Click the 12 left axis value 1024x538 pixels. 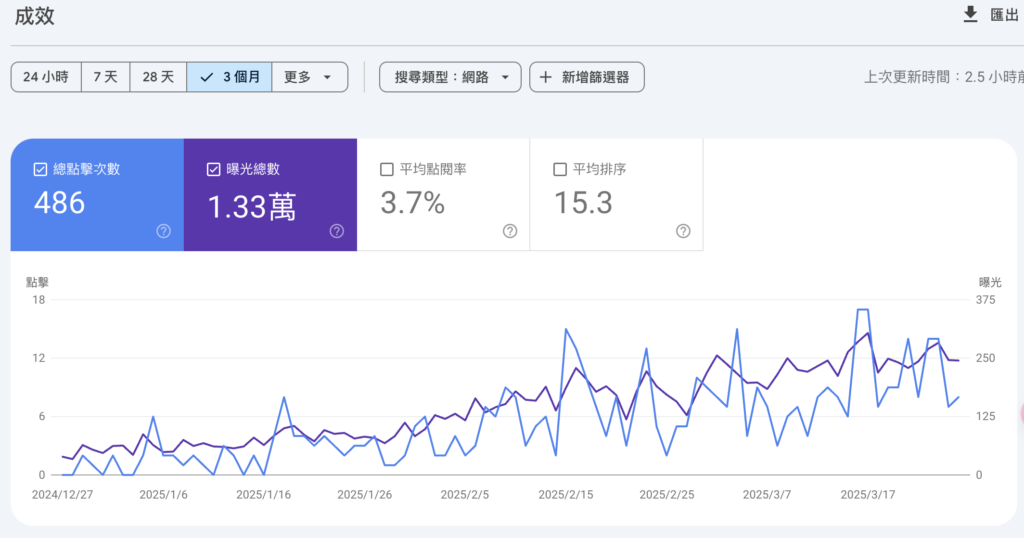click(39, 358)
